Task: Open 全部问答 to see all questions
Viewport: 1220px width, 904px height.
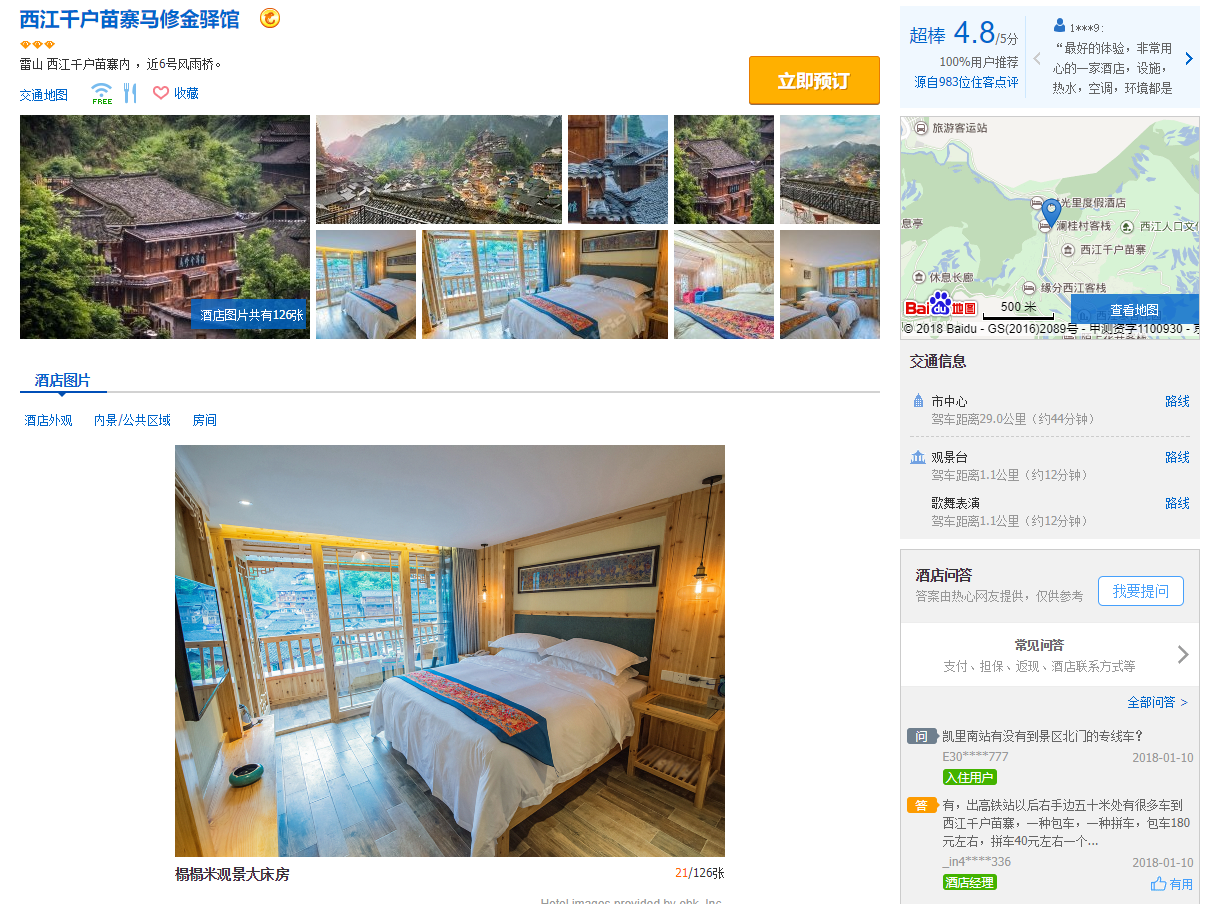Action: (1157, 703)
